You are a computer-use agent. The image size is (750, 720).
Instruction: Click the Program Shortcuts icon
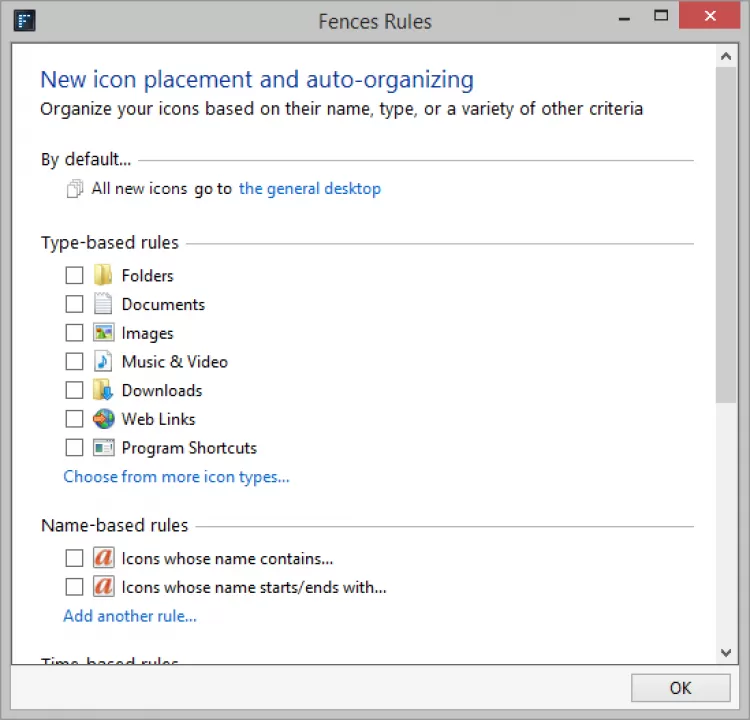click(103, 448)
